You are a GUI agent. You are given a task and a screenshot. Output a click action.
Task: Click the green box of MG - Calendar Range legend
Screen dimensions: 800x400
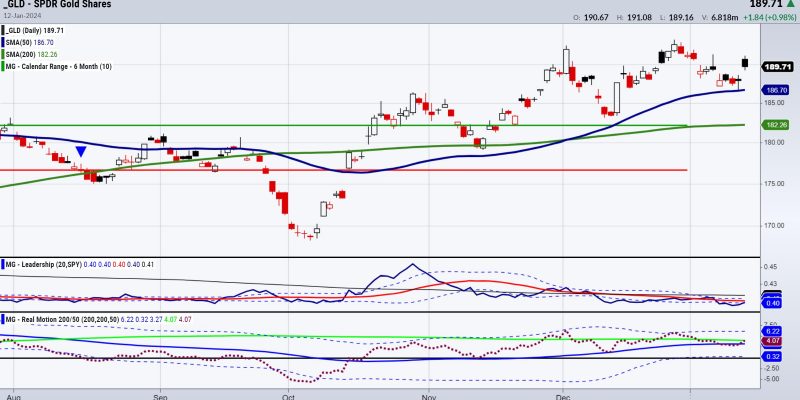point(3,66)
